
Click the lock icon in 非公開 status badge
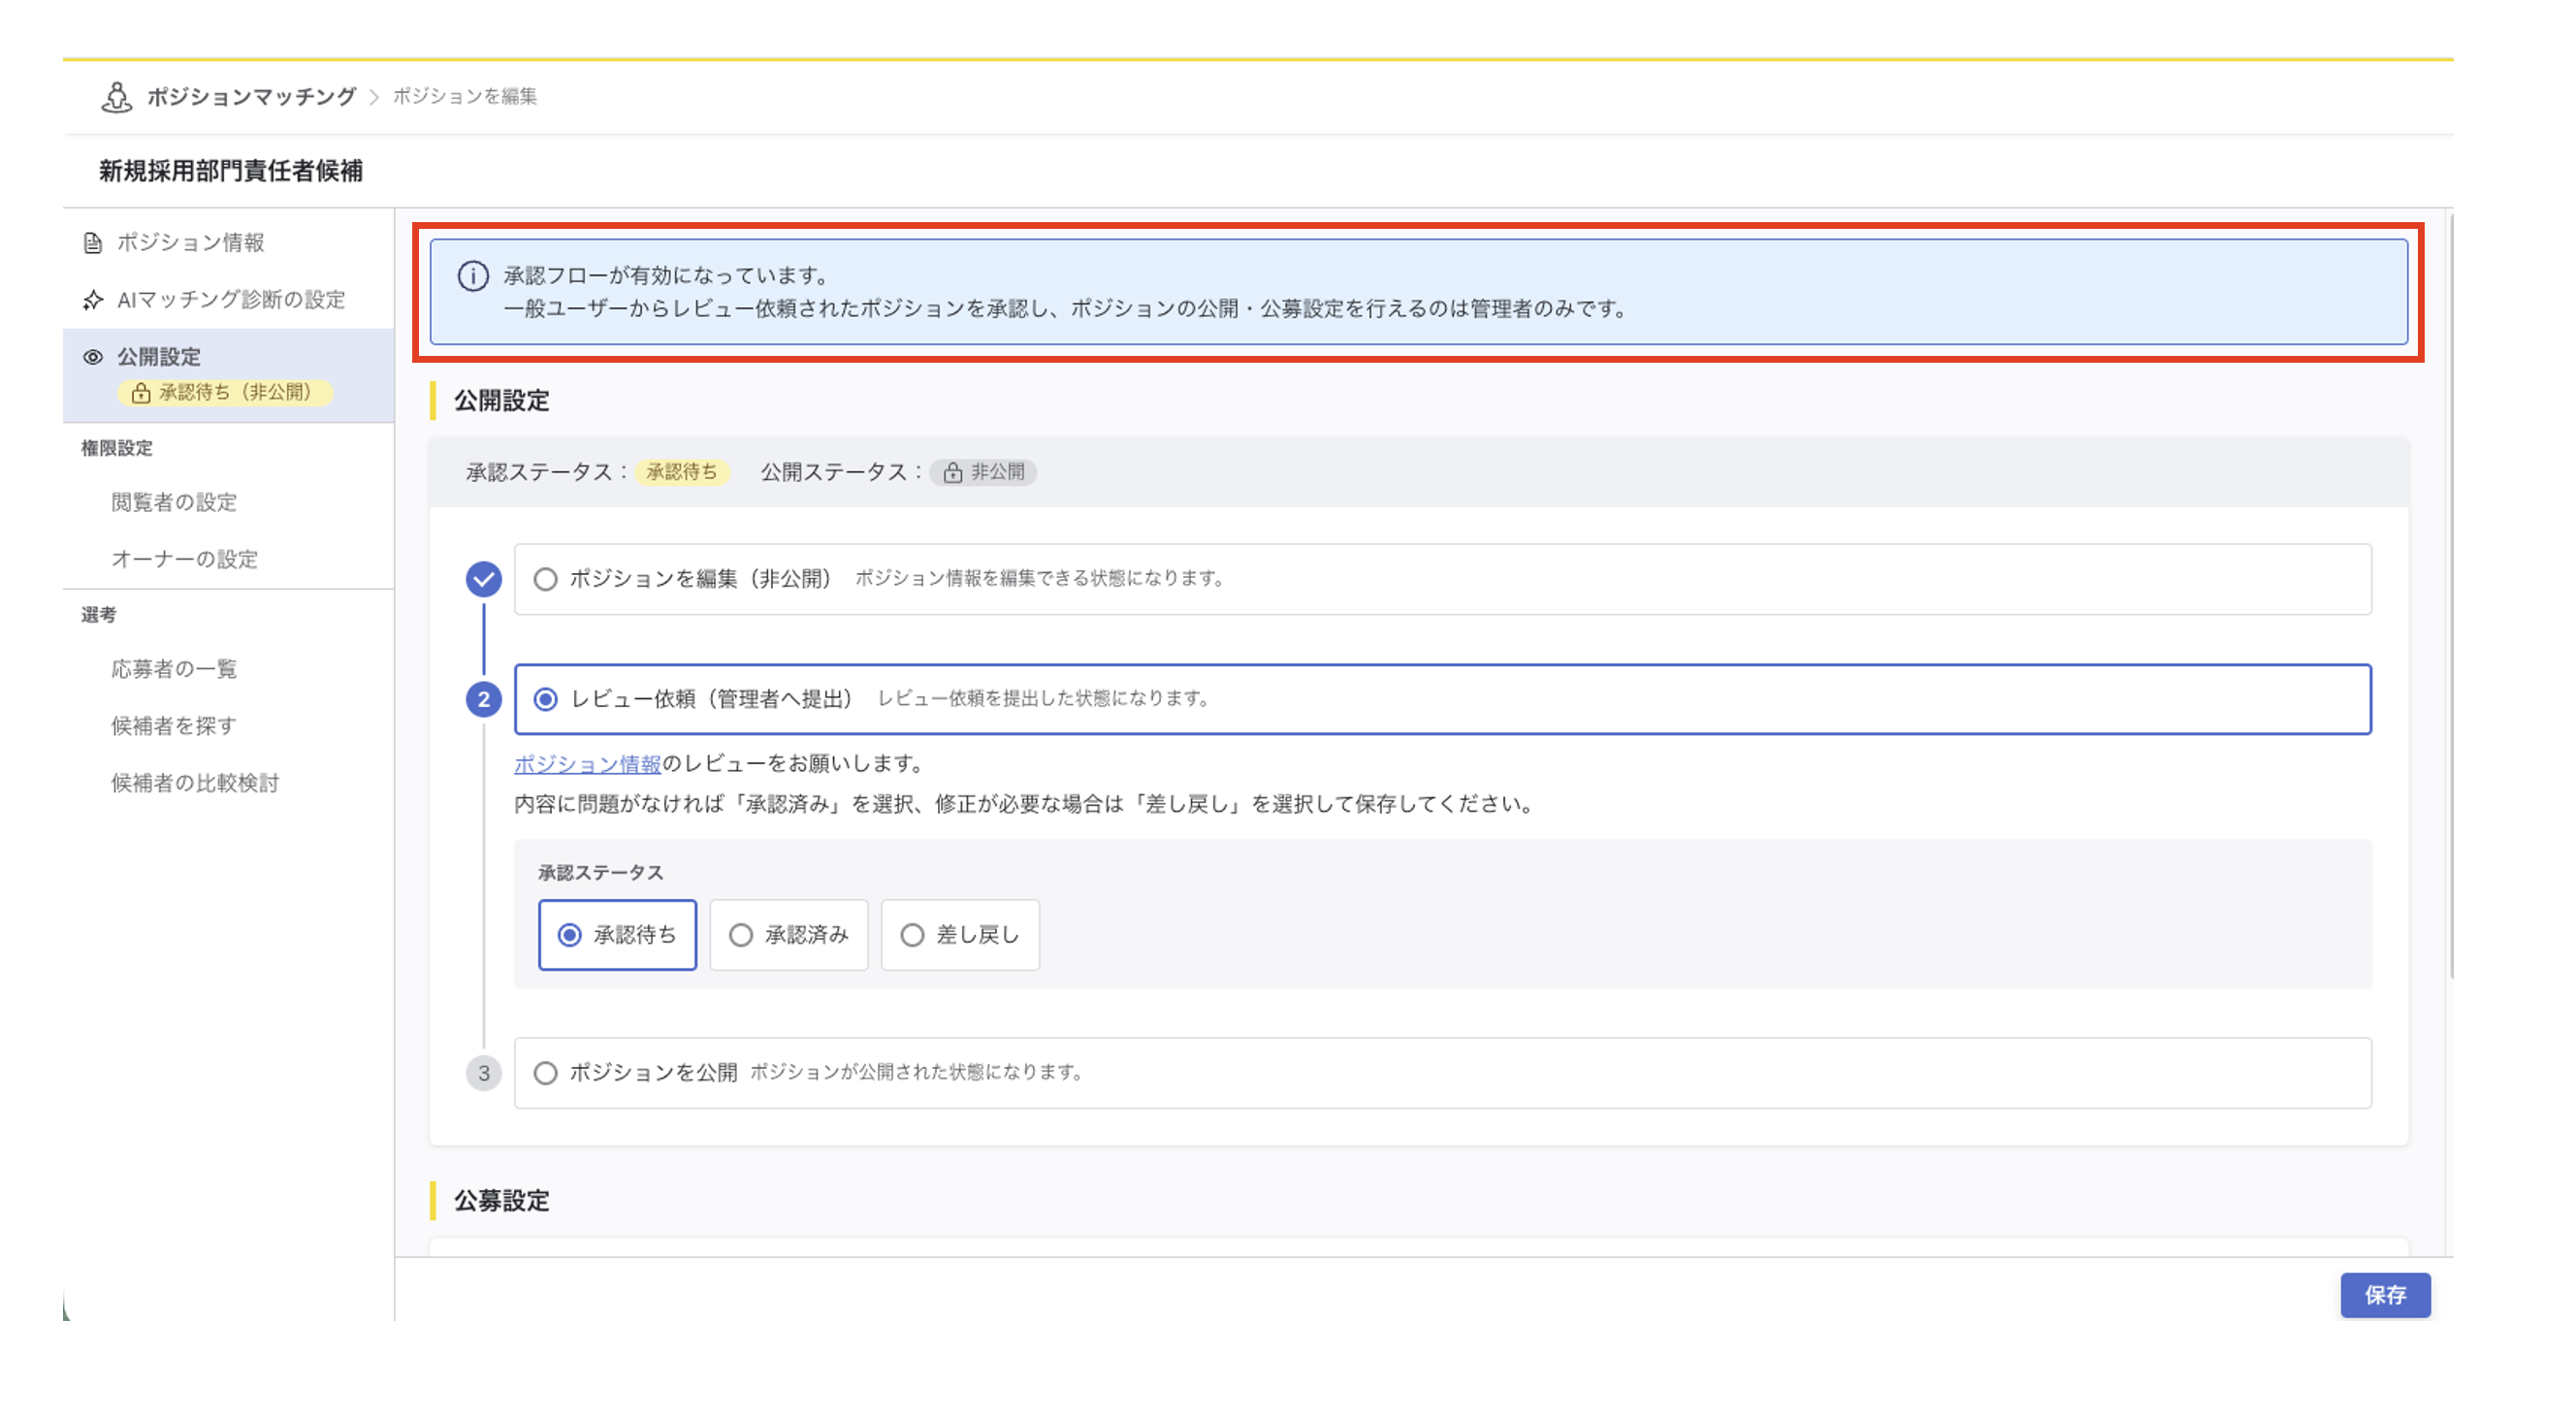pos(953,473)
